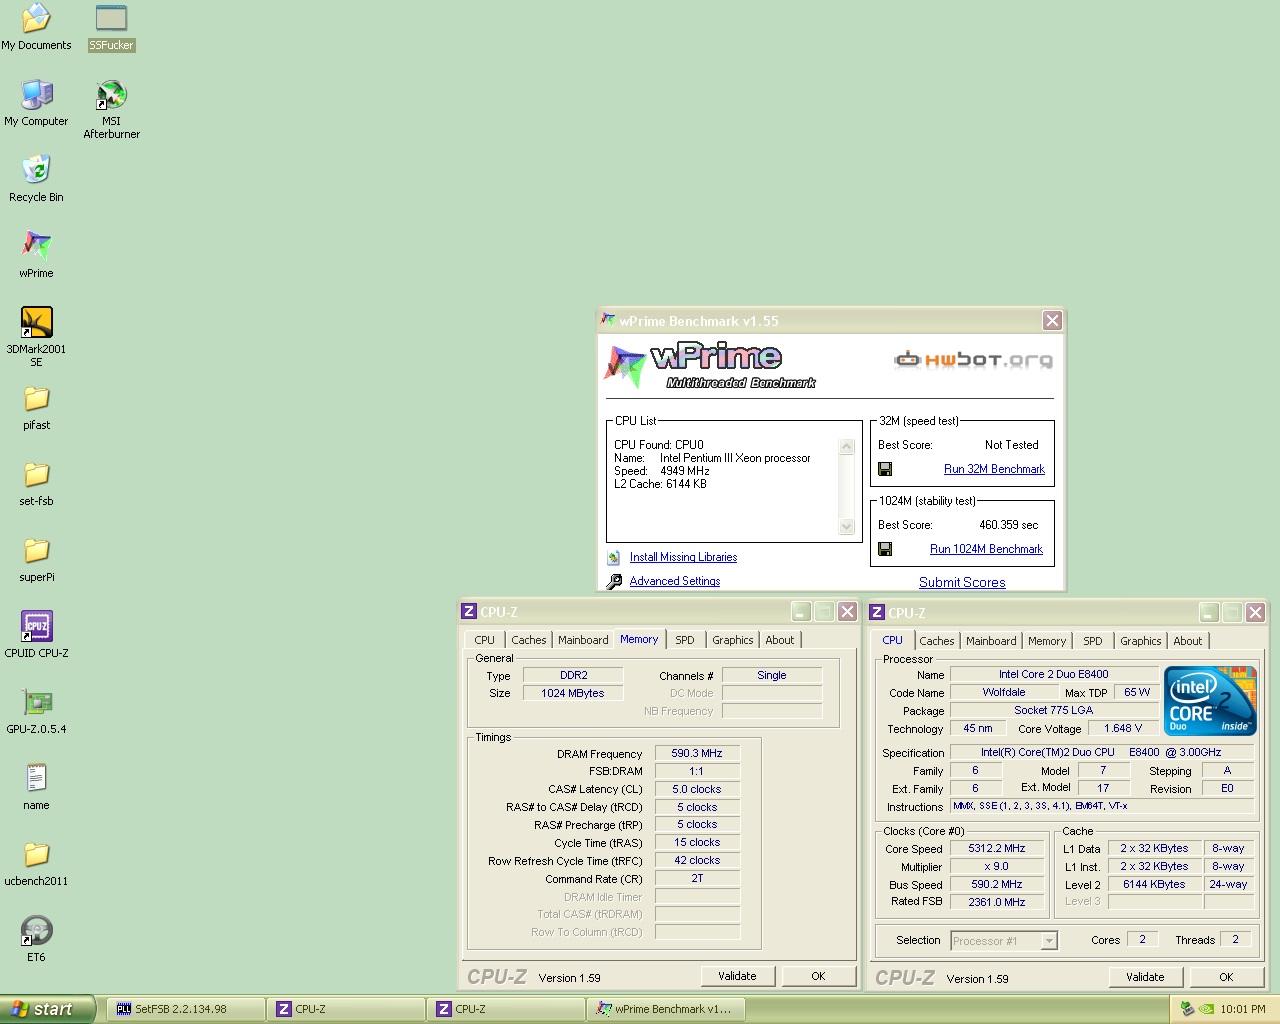Open the .ucbench2011 folder
Viewport: 1280px width, 1024px height.
pyautogui.click(x=36, y=863)
